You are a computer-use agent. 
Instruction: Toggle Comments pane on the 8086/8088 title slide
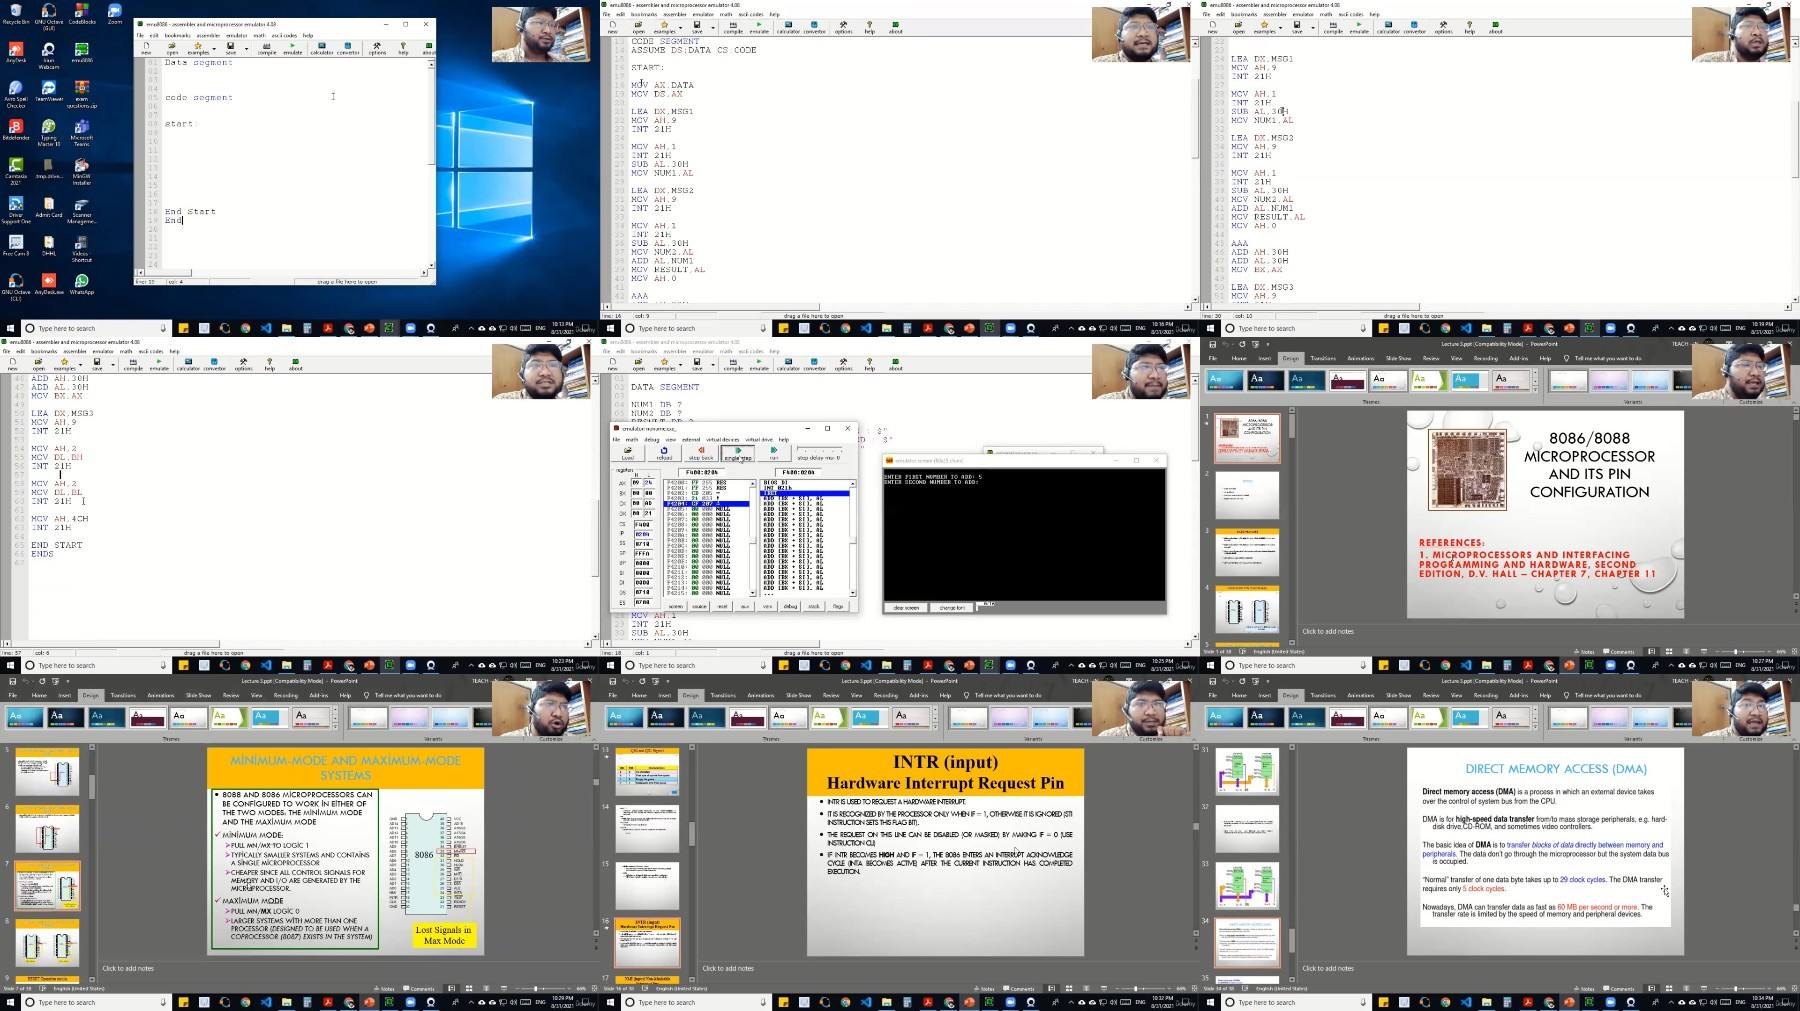point(1618,652)
